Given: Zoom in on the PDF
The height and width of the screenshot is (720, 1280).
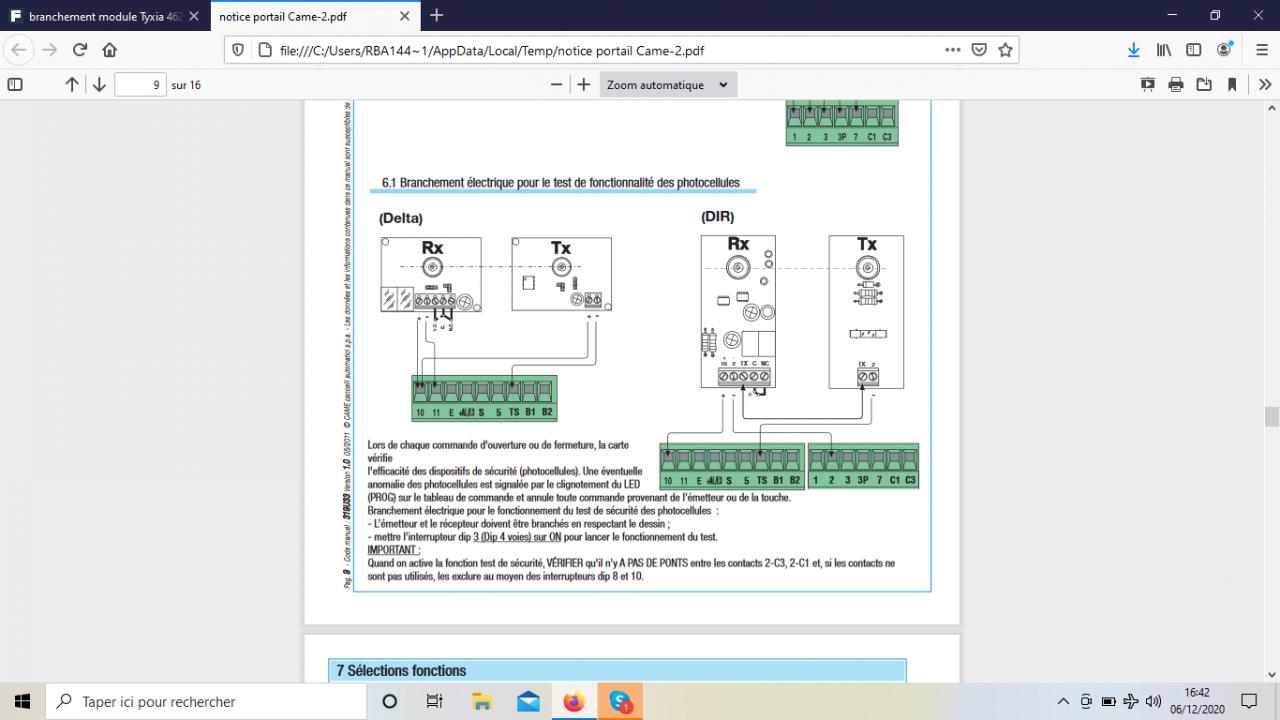Looking at the screenshot, I should tap(584, 85).
